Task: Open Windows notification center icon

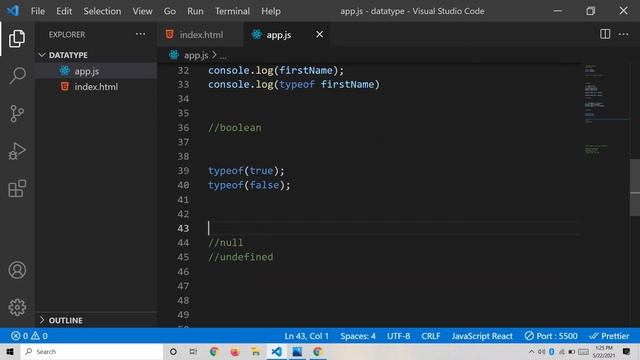Action: 627,351
